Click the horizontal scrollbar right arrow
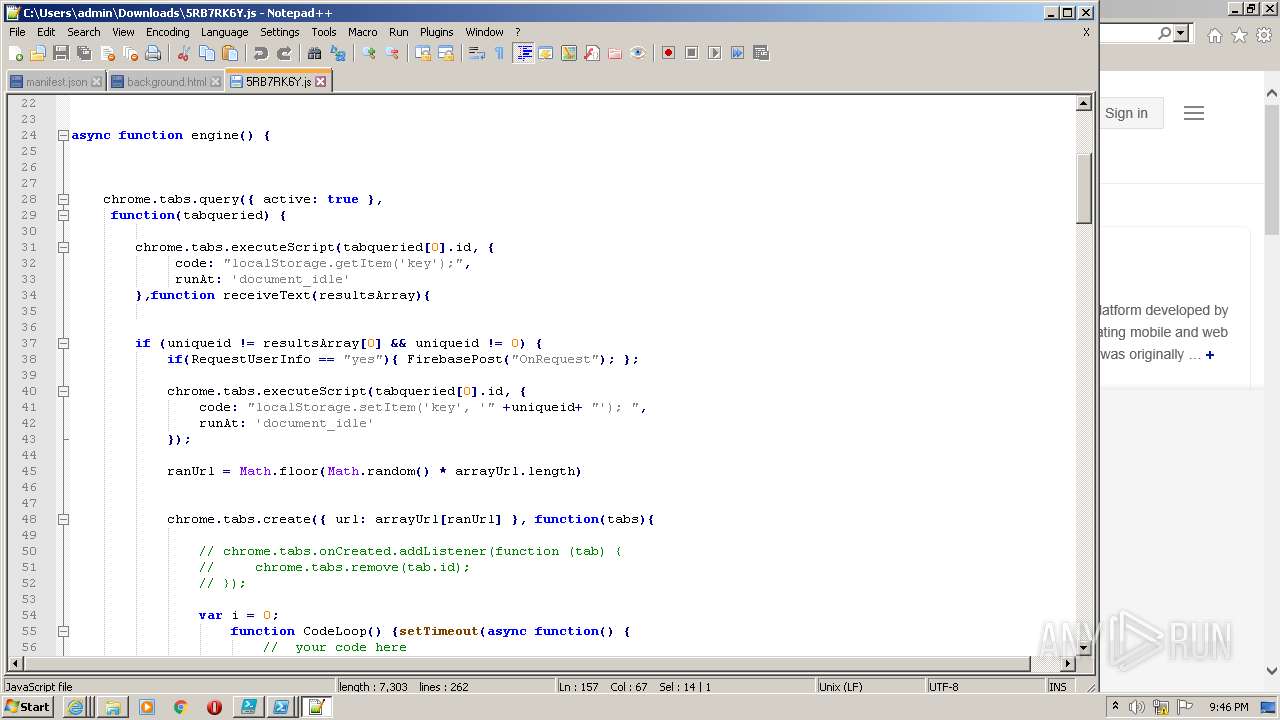The height and width of the screenshot is (720, 1280). [x=1068, y=663]
